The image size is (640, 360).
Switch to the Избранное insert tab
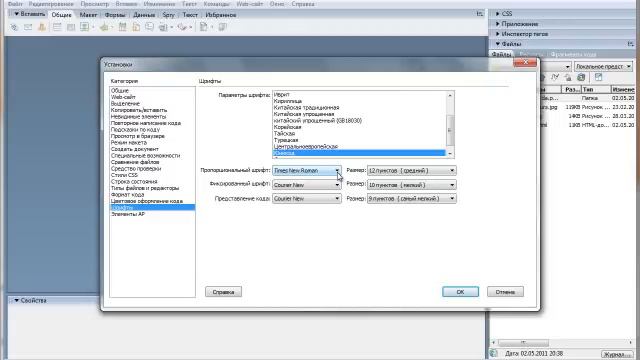coord(221,15)
